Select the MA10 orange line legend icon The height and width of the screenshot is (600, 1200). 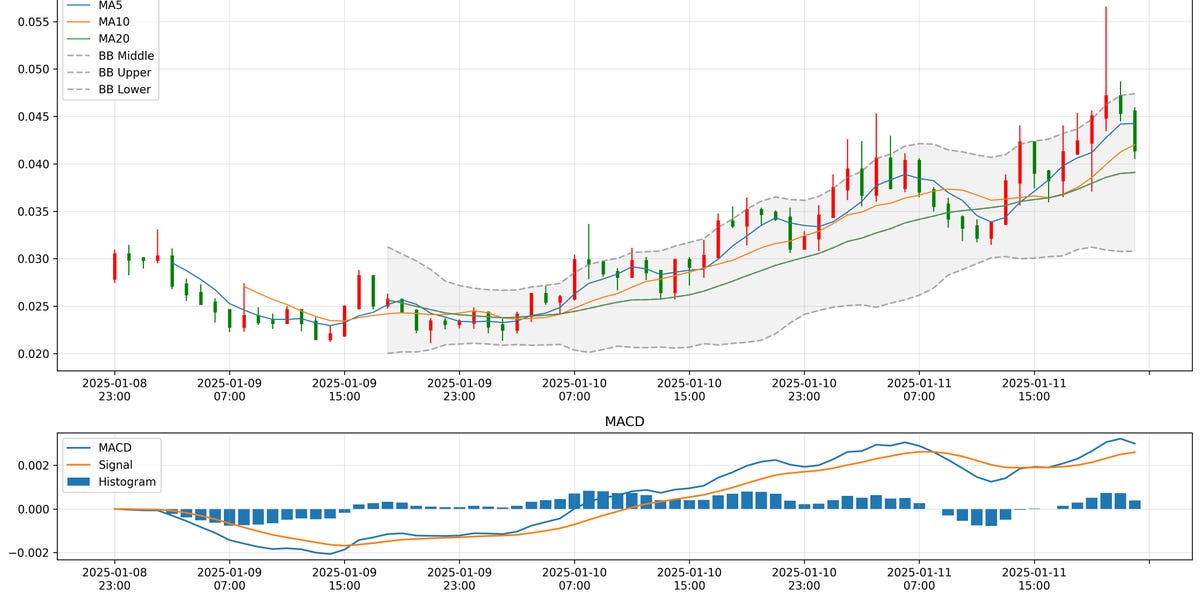click(x=77, y=21)
